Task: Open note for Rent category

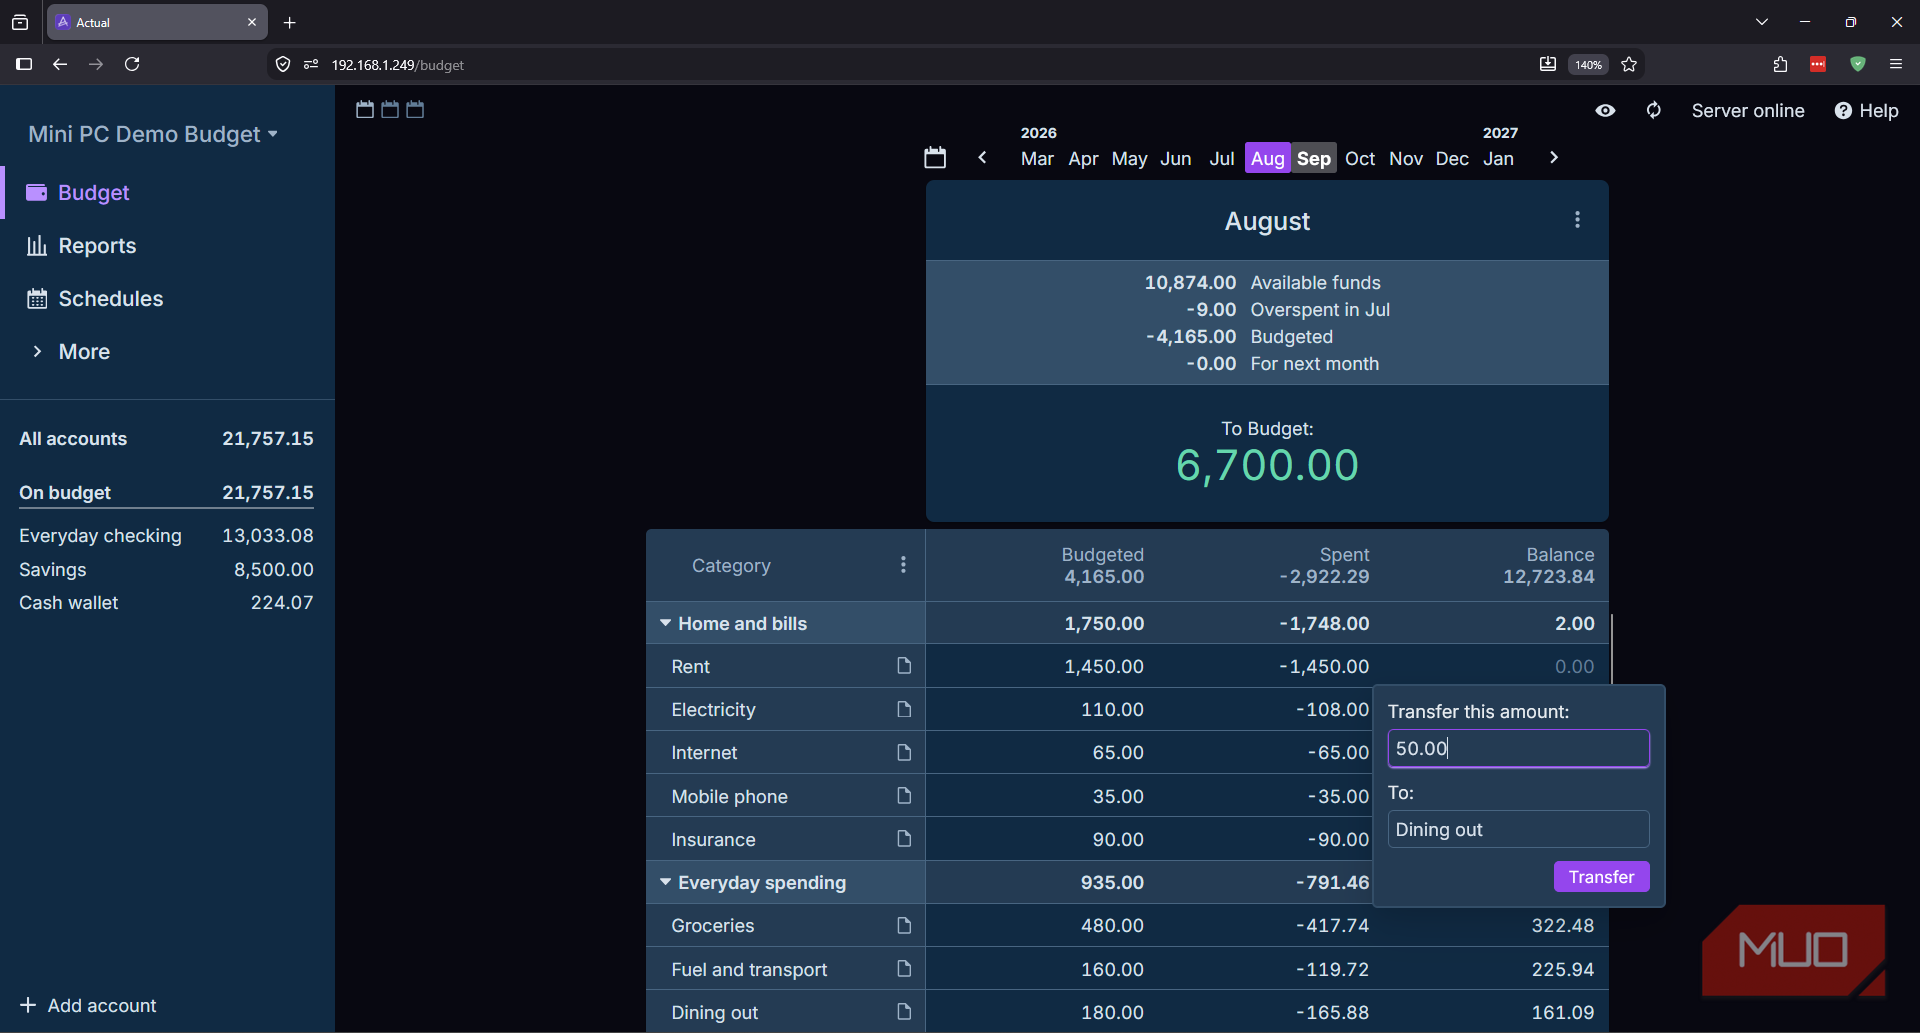Action: pyautogui.click(x=904, y=666)
